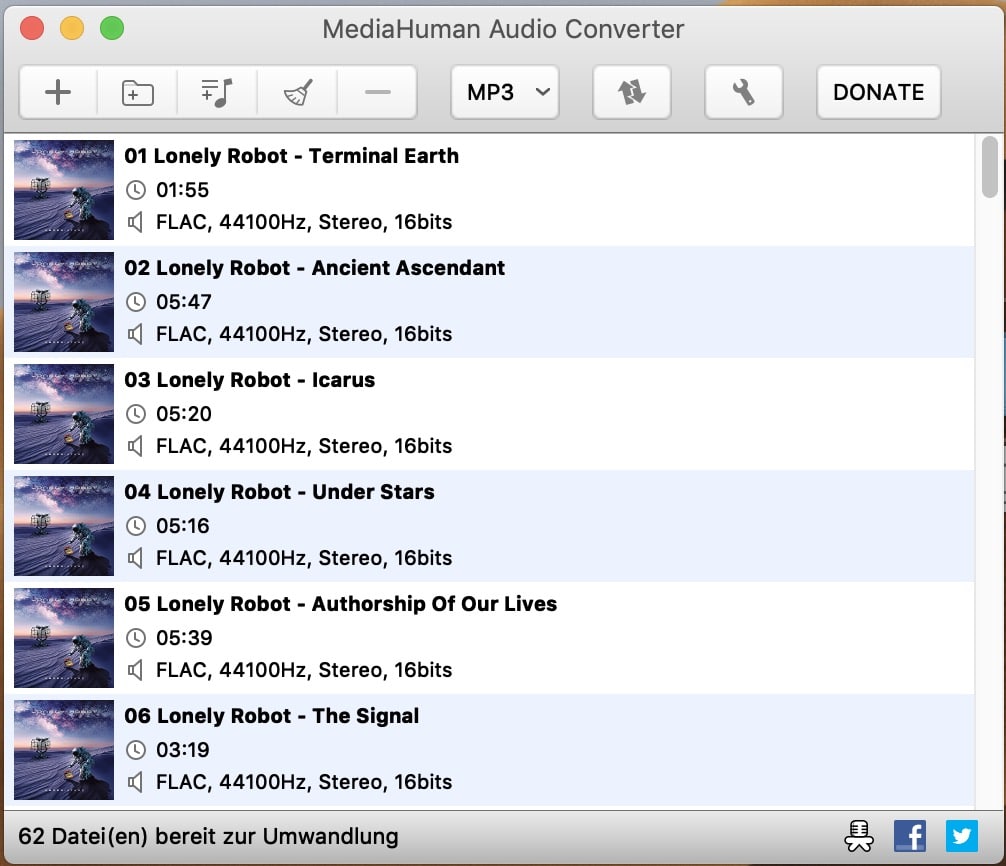Click the yellow minimize window button

(72, 28)
